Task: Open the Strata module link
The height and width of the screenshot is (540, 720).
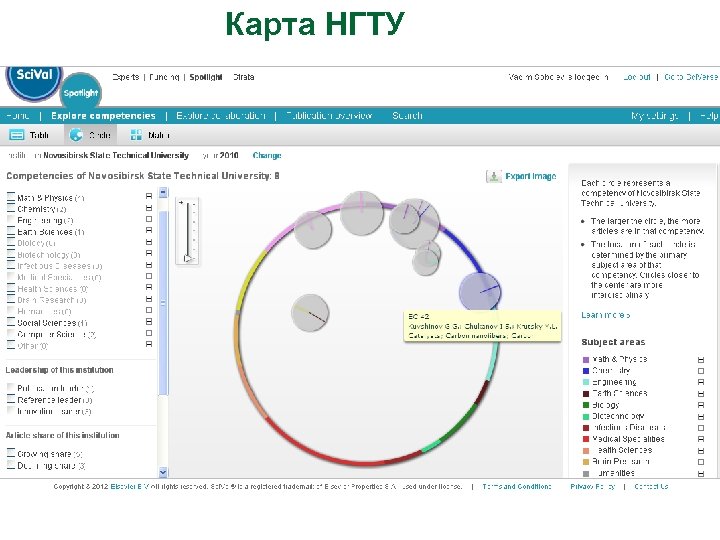Action: tap(243, 77)
